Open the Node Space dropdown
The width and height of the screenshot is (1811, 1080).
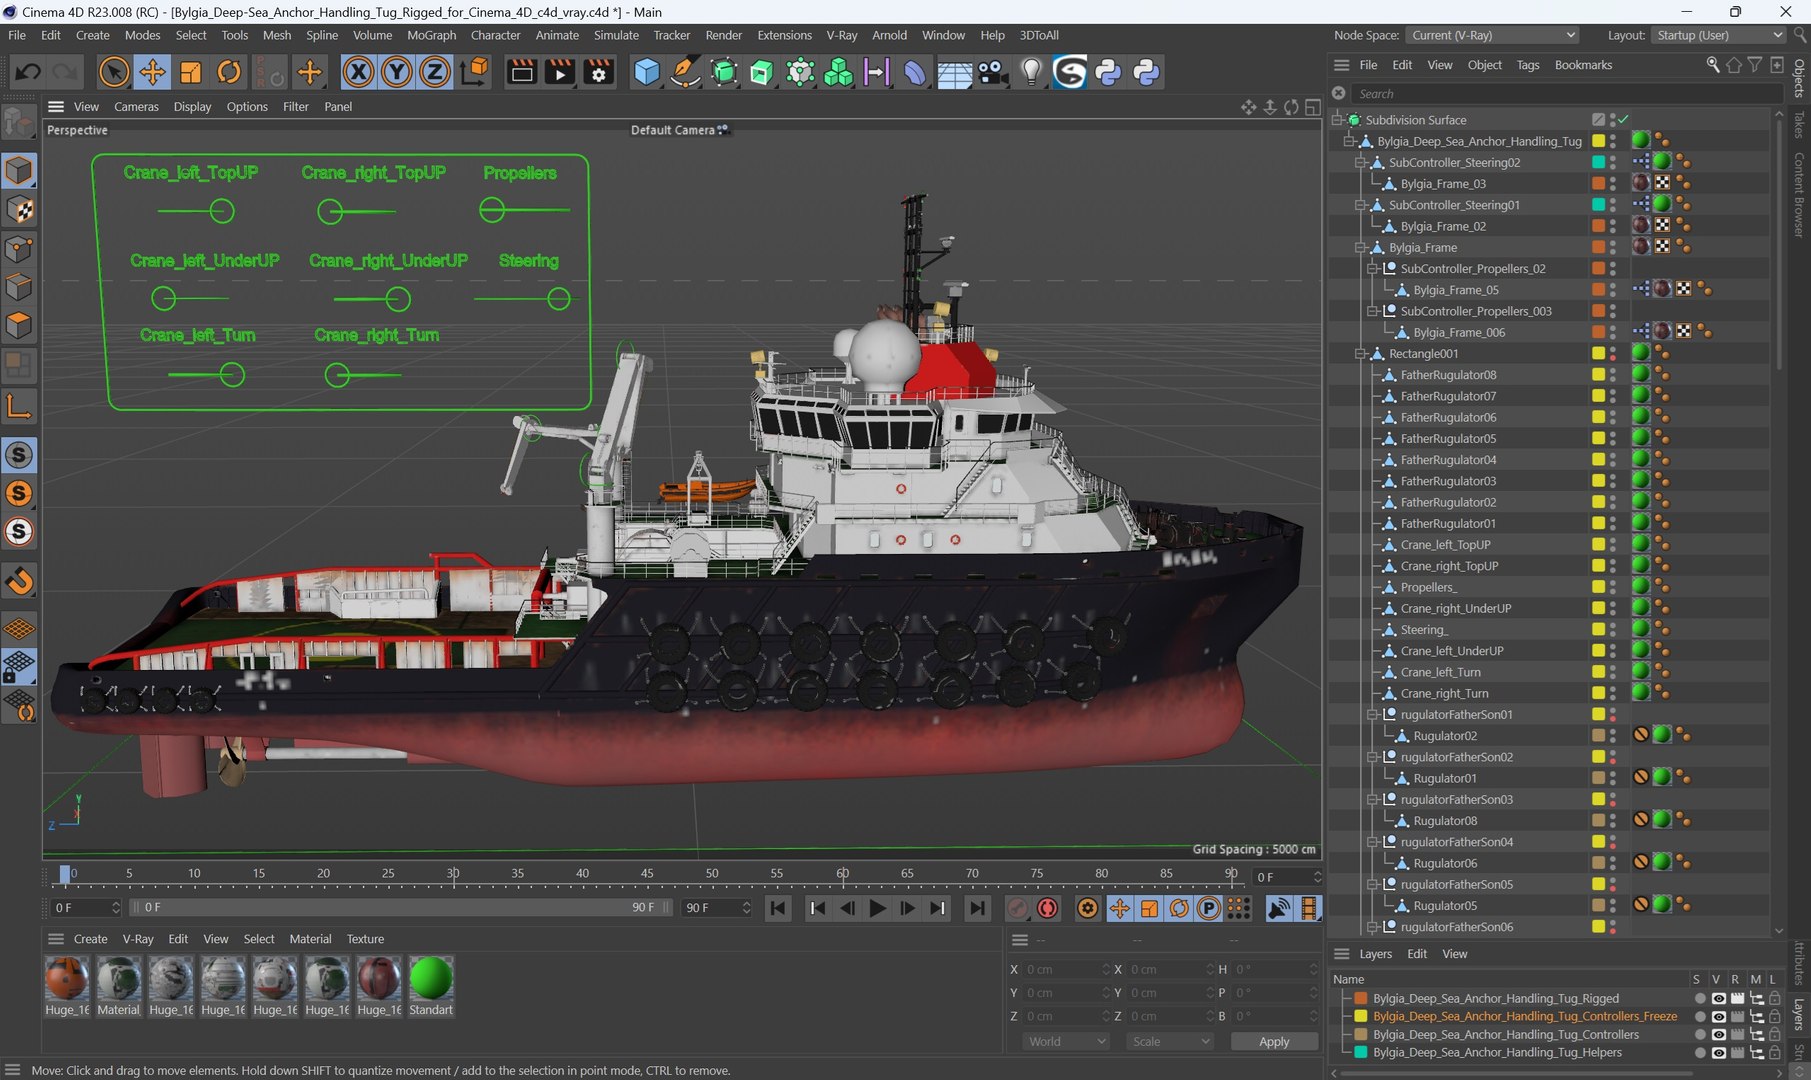pyautogui.click(x=1493, y=35)
